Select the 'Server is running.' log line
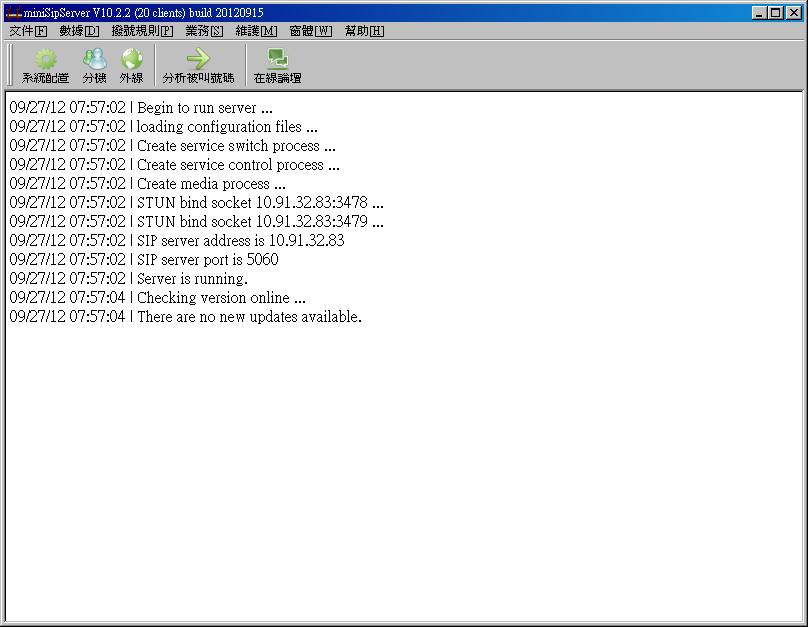Viewport: 808px width, 627px height. pyautogui.click(x=129, y=279)
